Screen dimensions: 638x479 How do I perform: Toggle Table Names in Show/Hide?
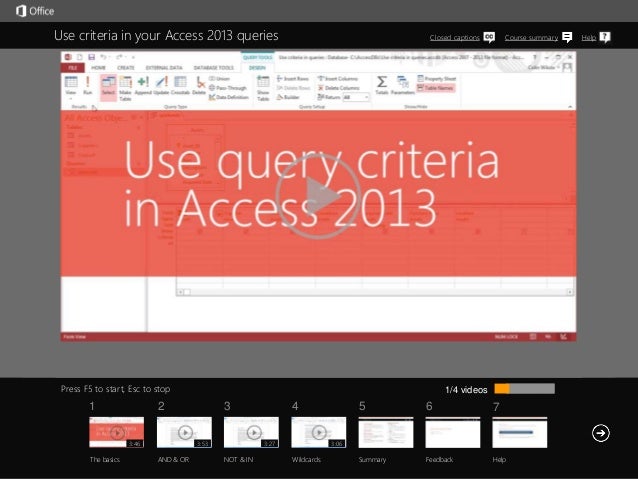(x=436, y=88)
